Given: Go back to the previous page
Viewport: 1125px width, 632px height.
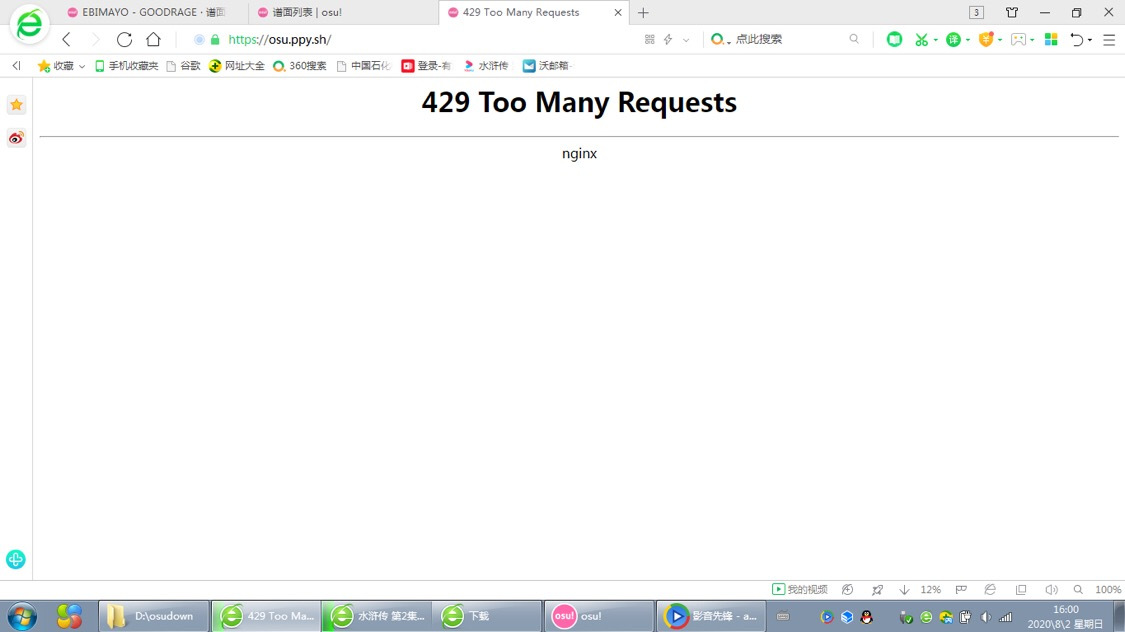Looking at the screenshot, I should (x=67, y=39).
